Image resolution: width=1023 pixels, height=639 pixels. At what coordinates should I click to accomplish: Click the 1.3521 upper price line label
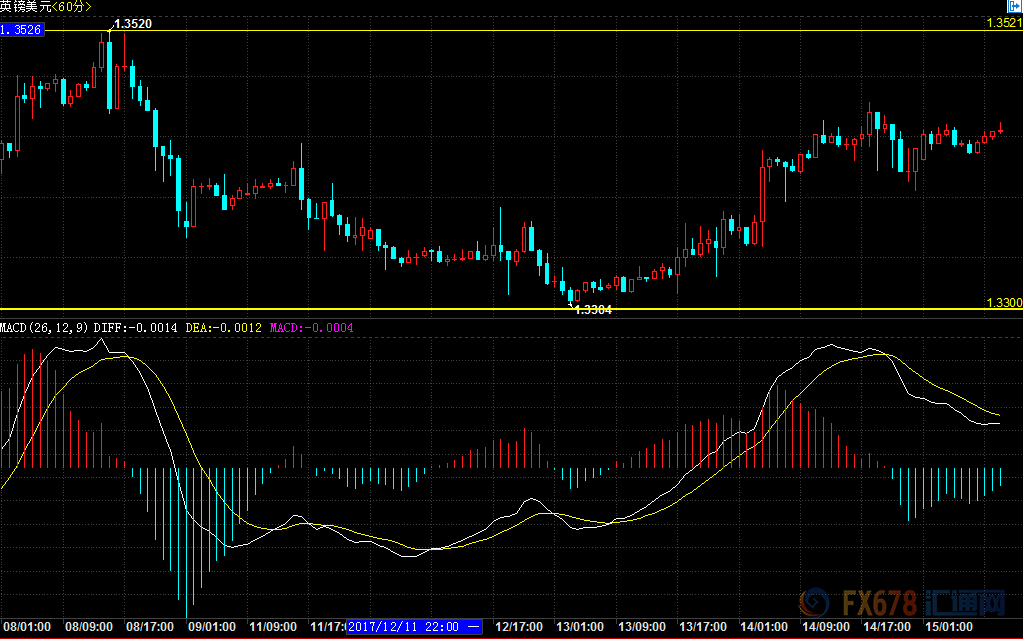(x=1004, y=22)
